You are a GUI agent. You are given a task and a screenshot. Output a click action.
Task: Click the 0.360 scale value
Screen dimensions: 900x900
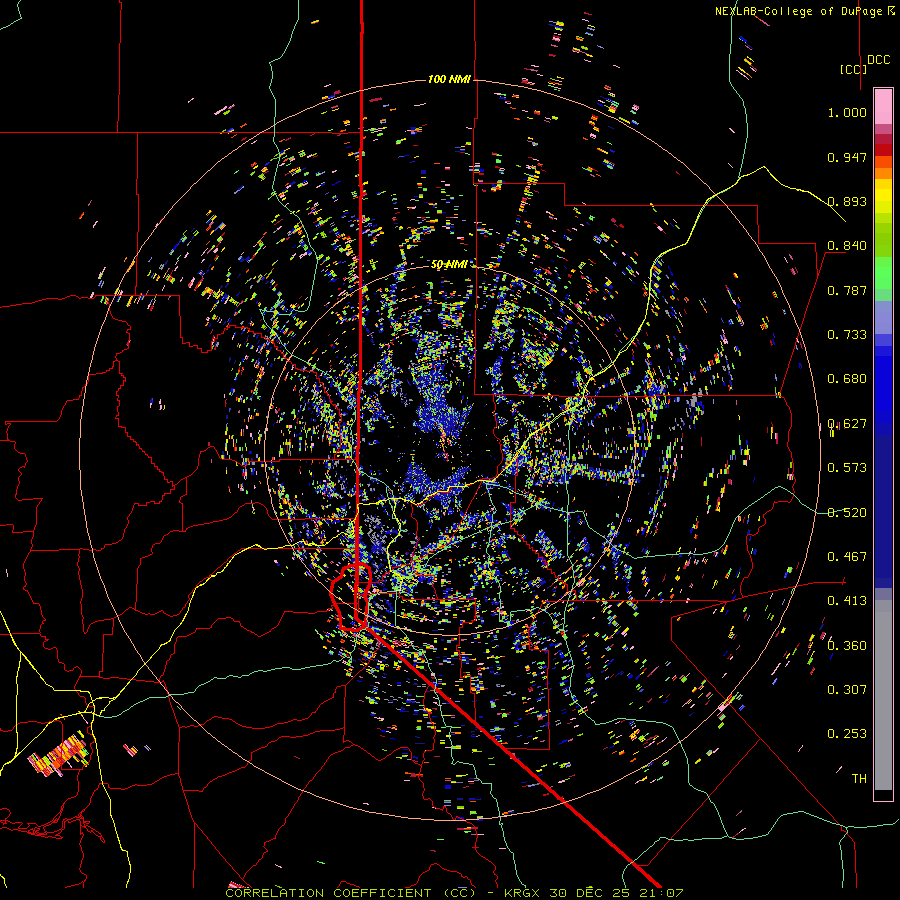tap(847, 645)
